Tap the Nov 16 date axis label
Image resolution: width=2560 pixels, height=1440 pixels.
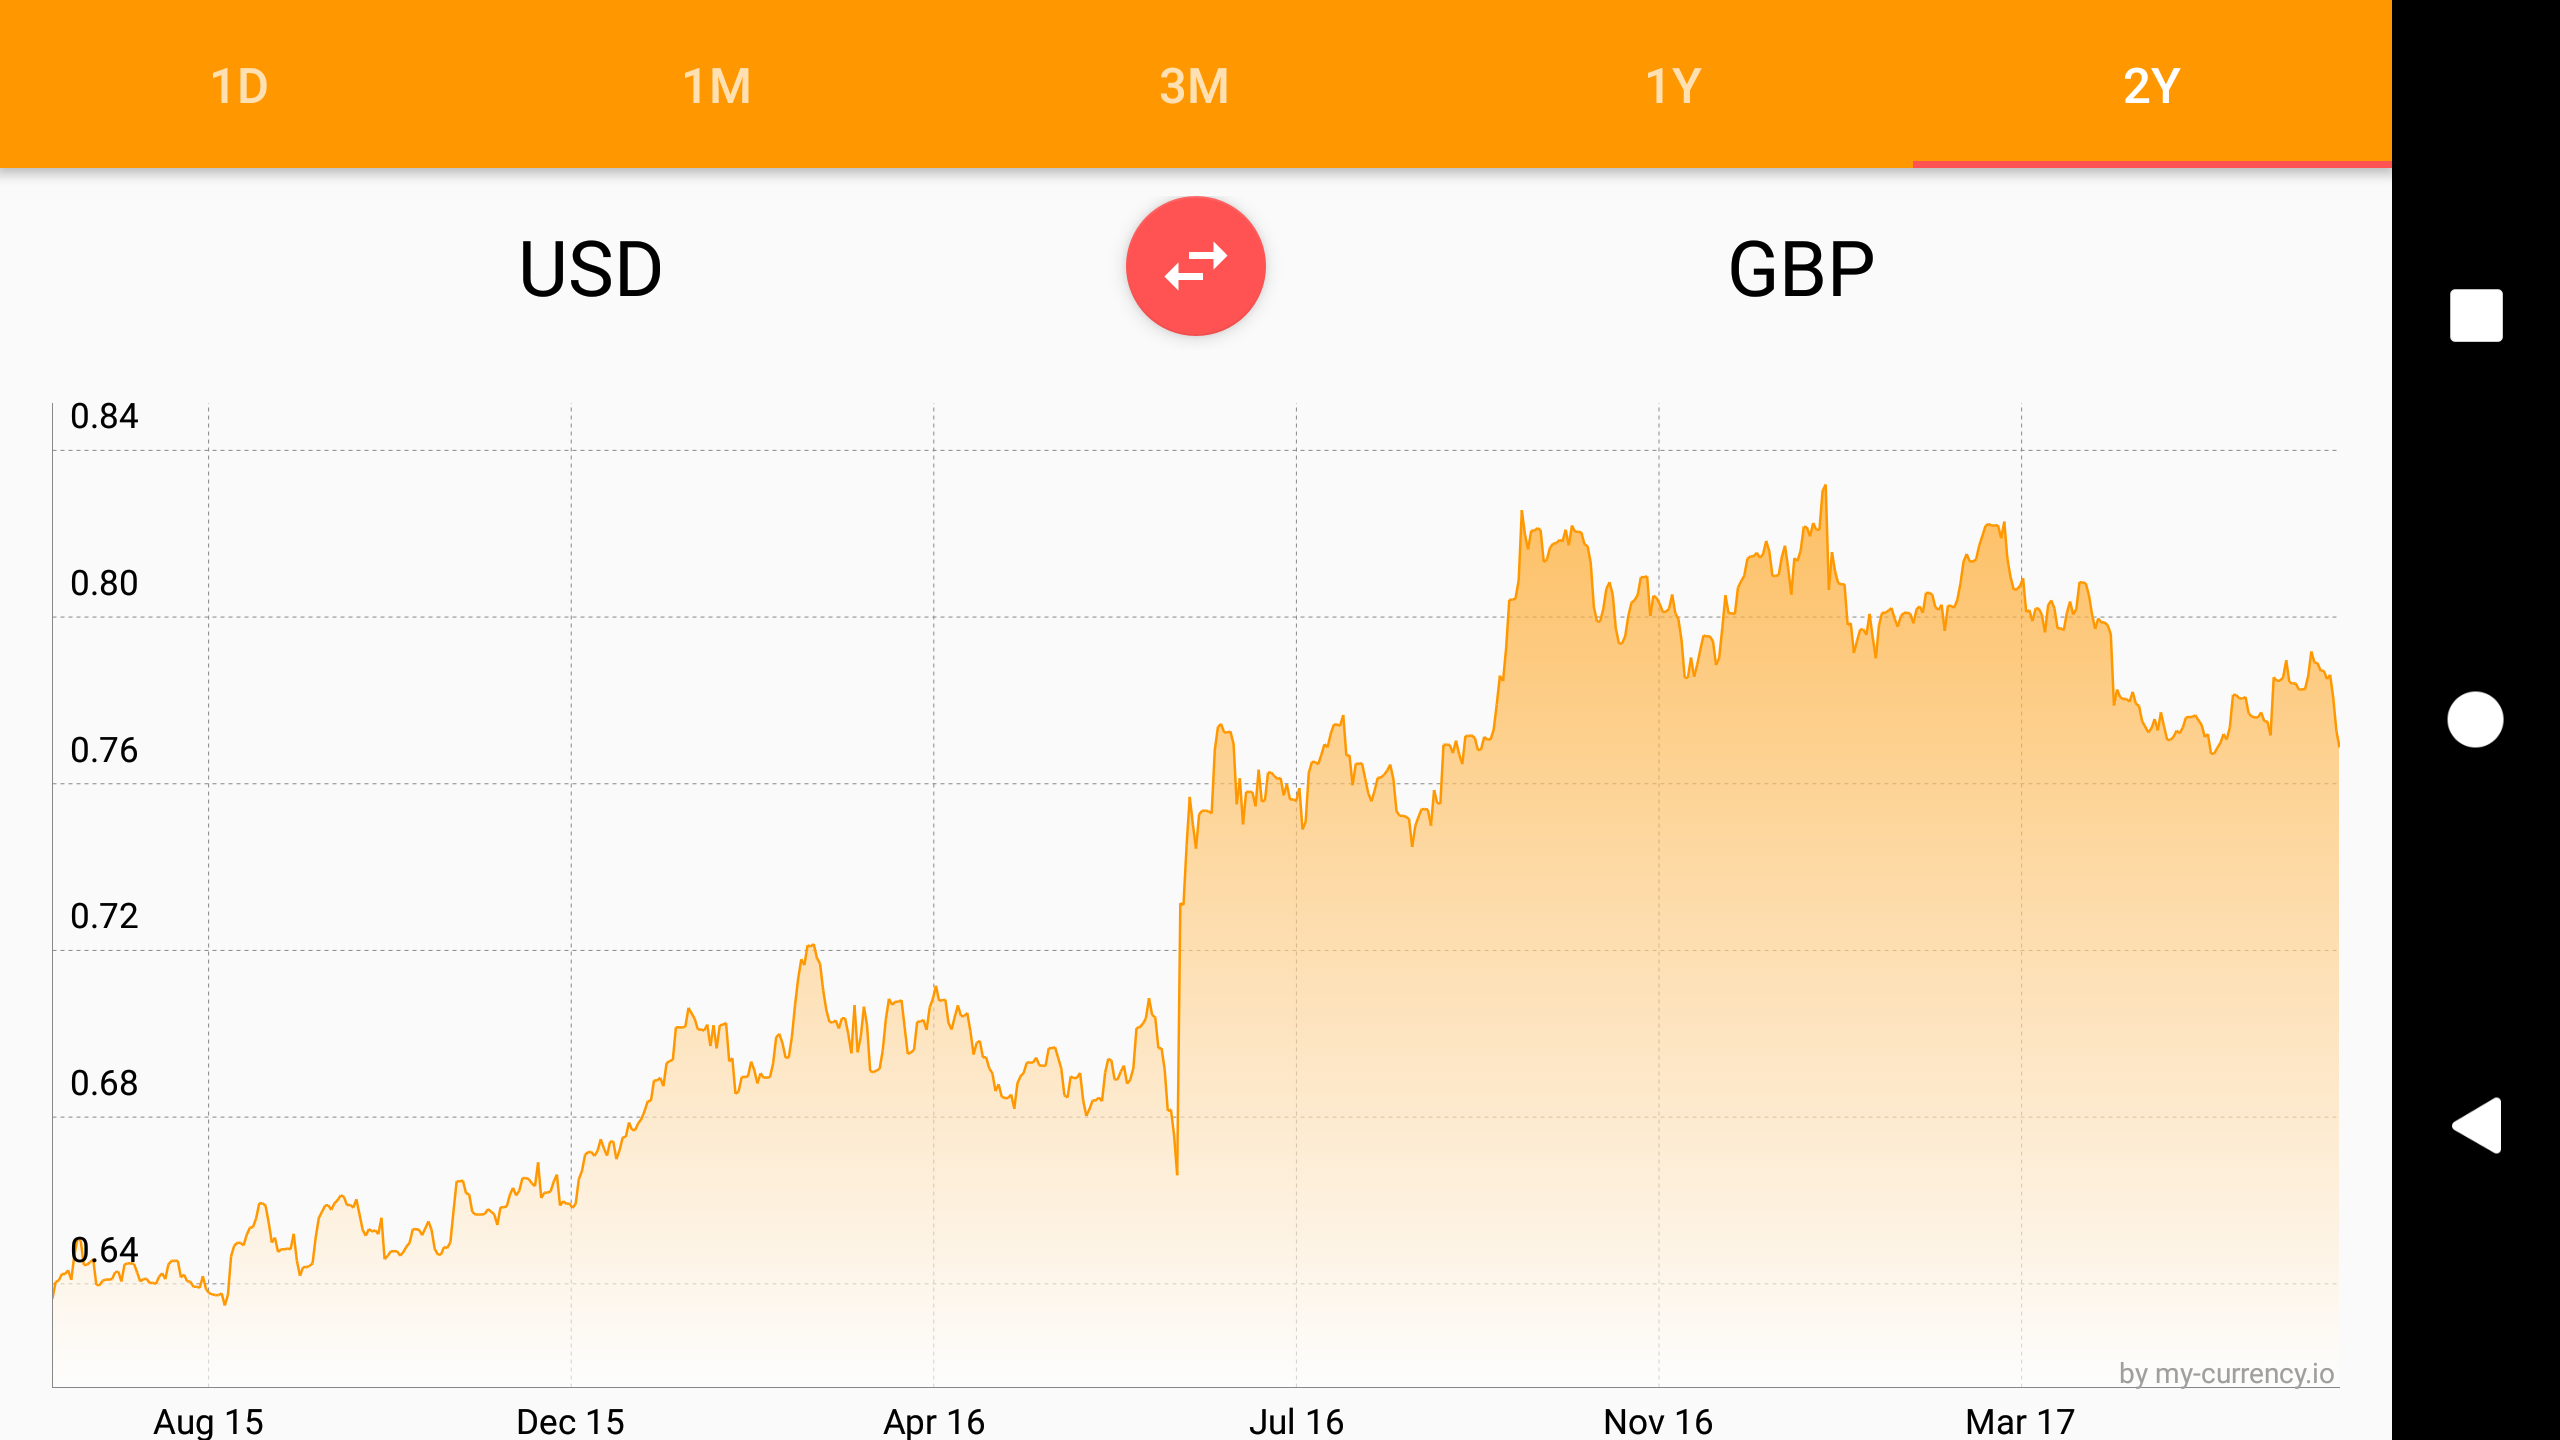coord(1658,1421)
